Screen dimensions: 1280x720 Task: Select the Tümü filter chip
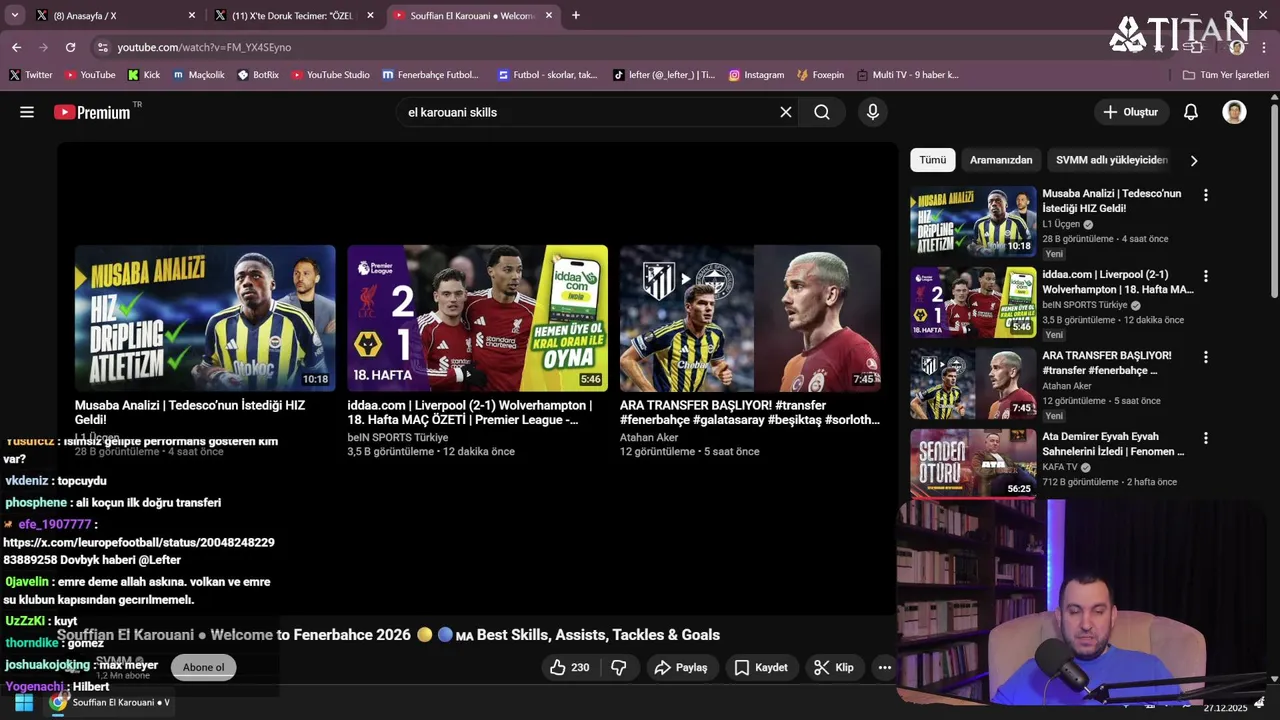click(933, 160)
